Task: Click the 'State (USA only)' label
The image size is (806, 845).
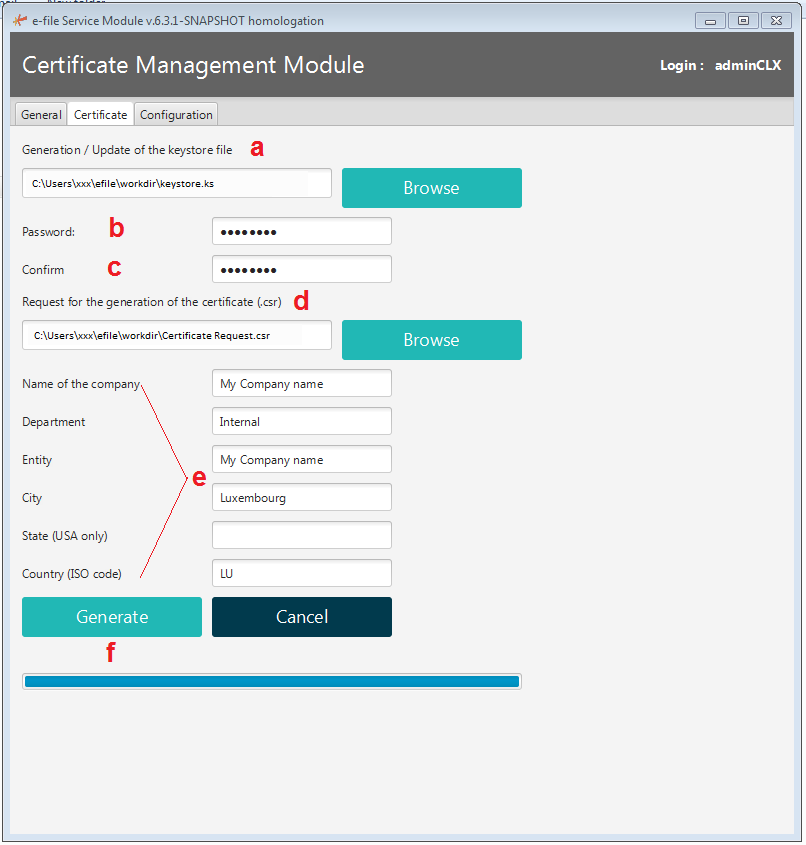Action: click(65, 536)
